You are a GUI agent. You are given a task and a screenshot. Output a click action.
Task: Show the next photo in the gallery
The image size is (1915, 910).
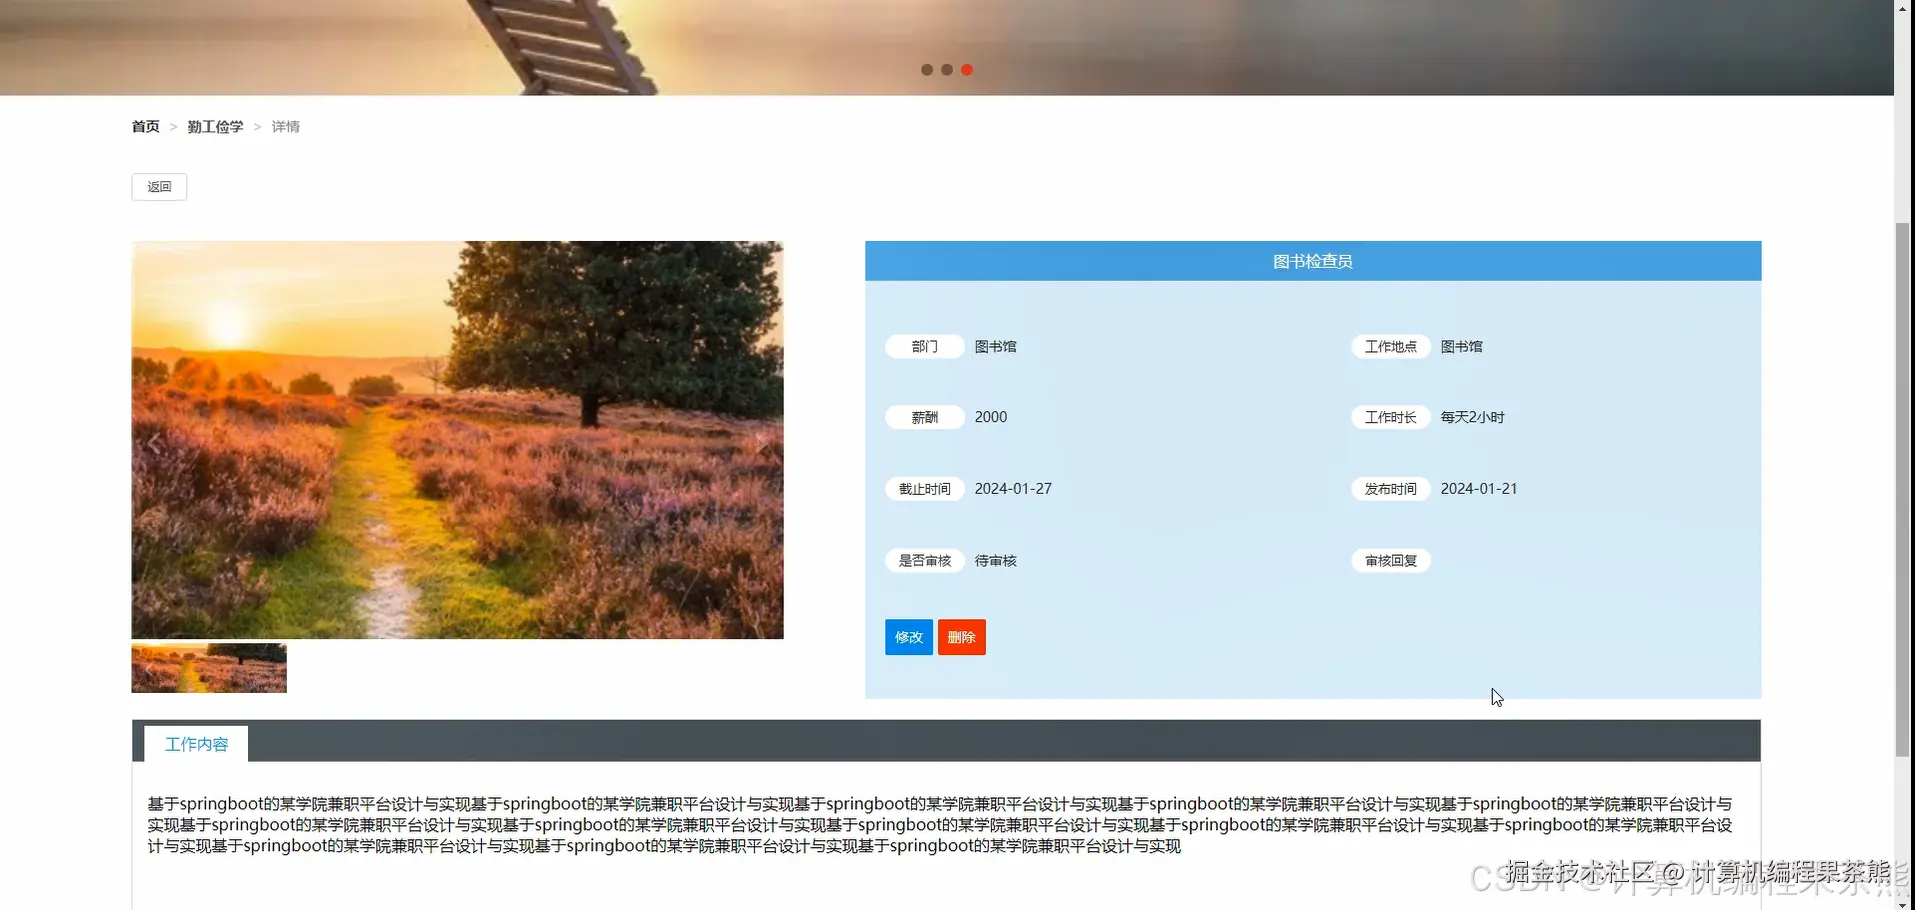pyautogui.click(x=761, y=442)
